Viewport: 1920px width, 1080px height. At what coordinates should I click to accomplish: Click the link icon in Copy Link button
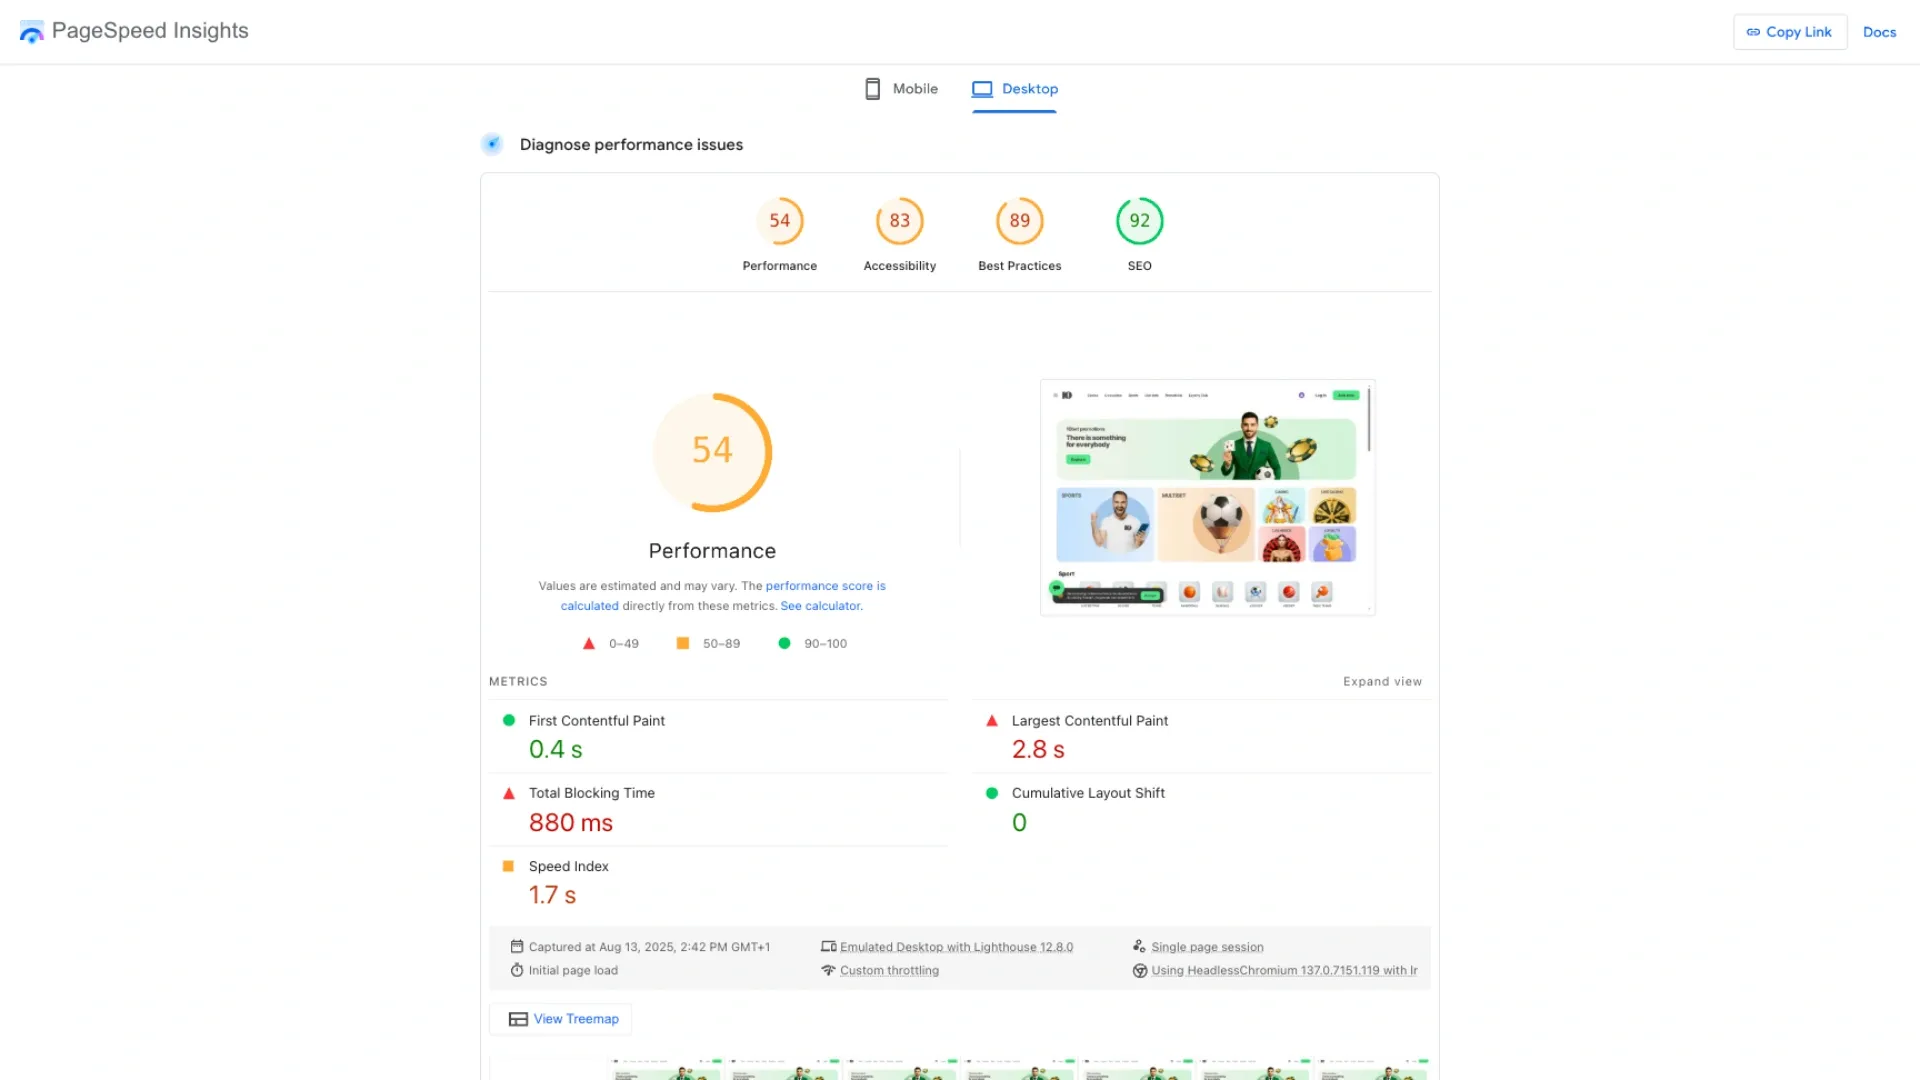pos(1753,32)
